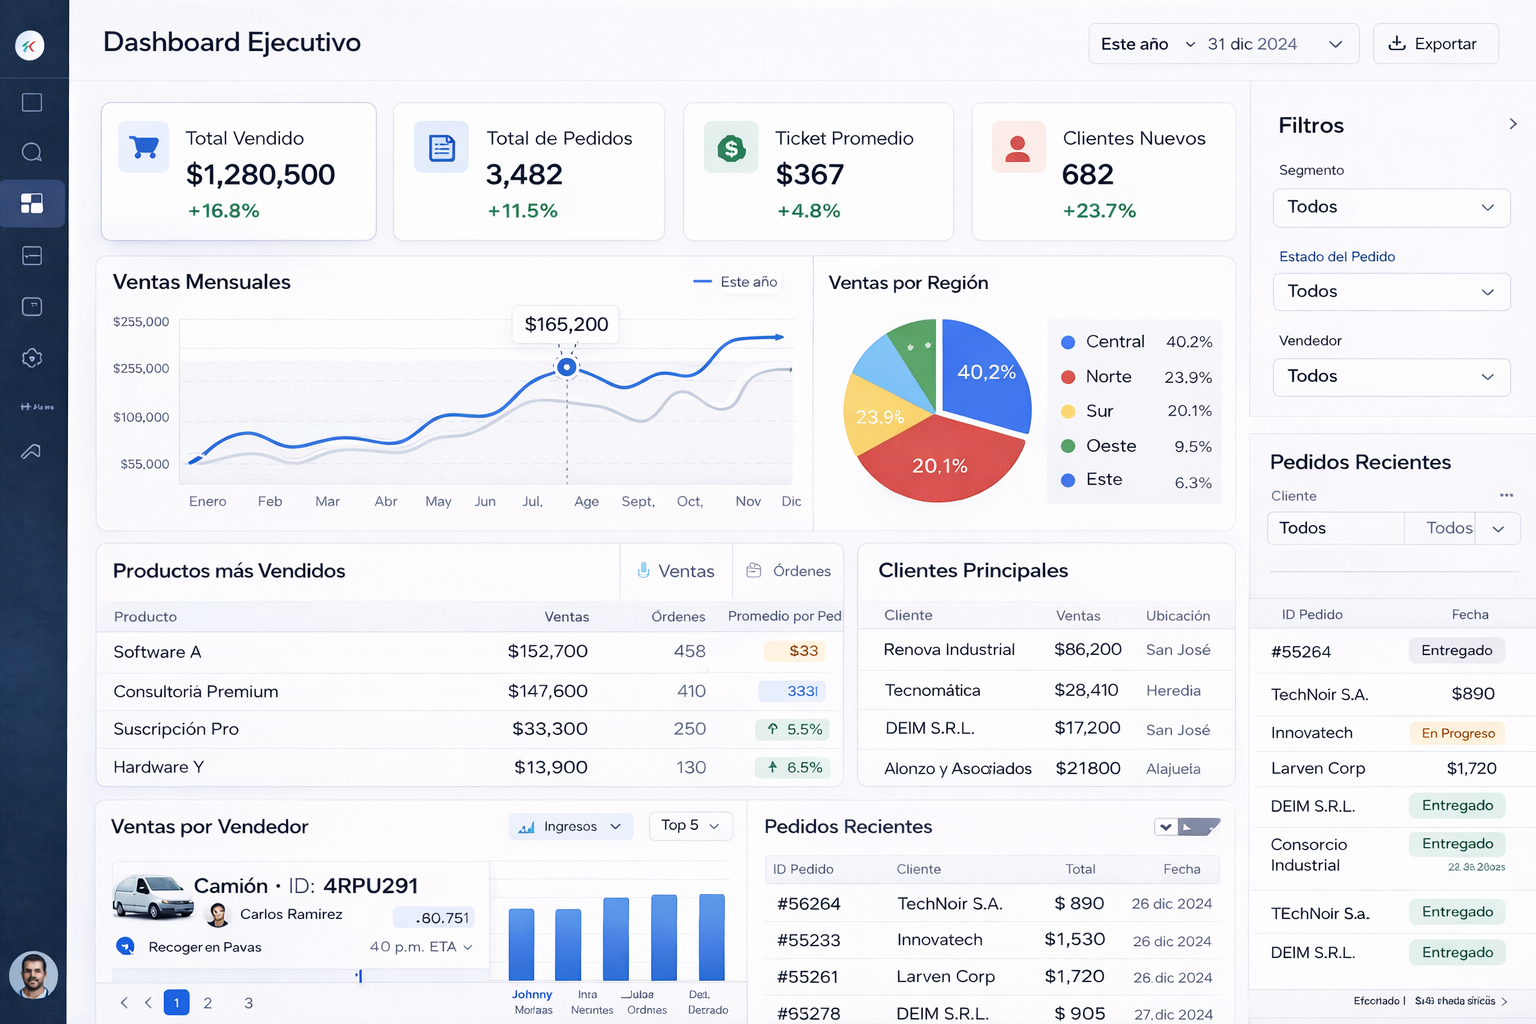Go to page 2 in pagination
This screenshot has width=1536, height=1024.
208,1002
